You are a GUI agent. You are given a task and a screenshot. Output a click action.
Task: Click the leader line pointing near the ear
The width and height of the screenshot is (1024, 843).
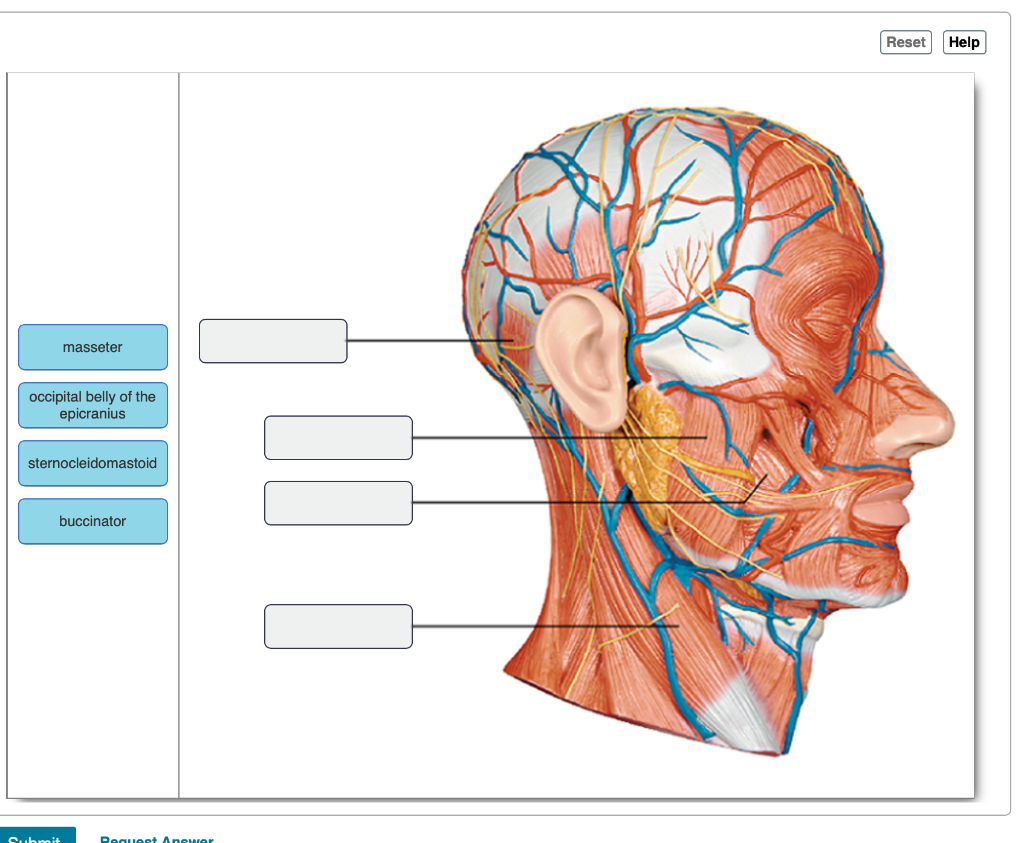pyautogui.click(x=430, y=341)
